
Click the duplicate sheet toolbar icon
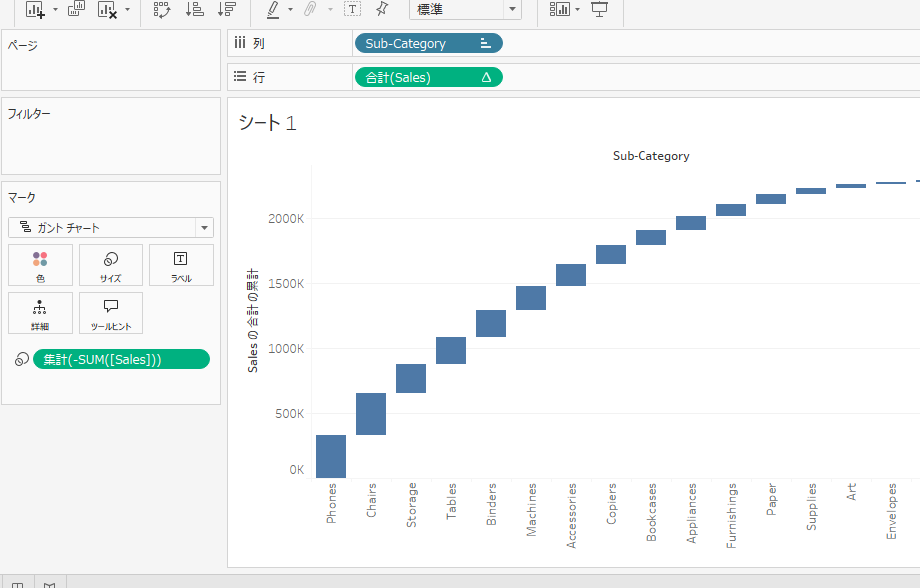pyautogui.click(x=76, y=9)
